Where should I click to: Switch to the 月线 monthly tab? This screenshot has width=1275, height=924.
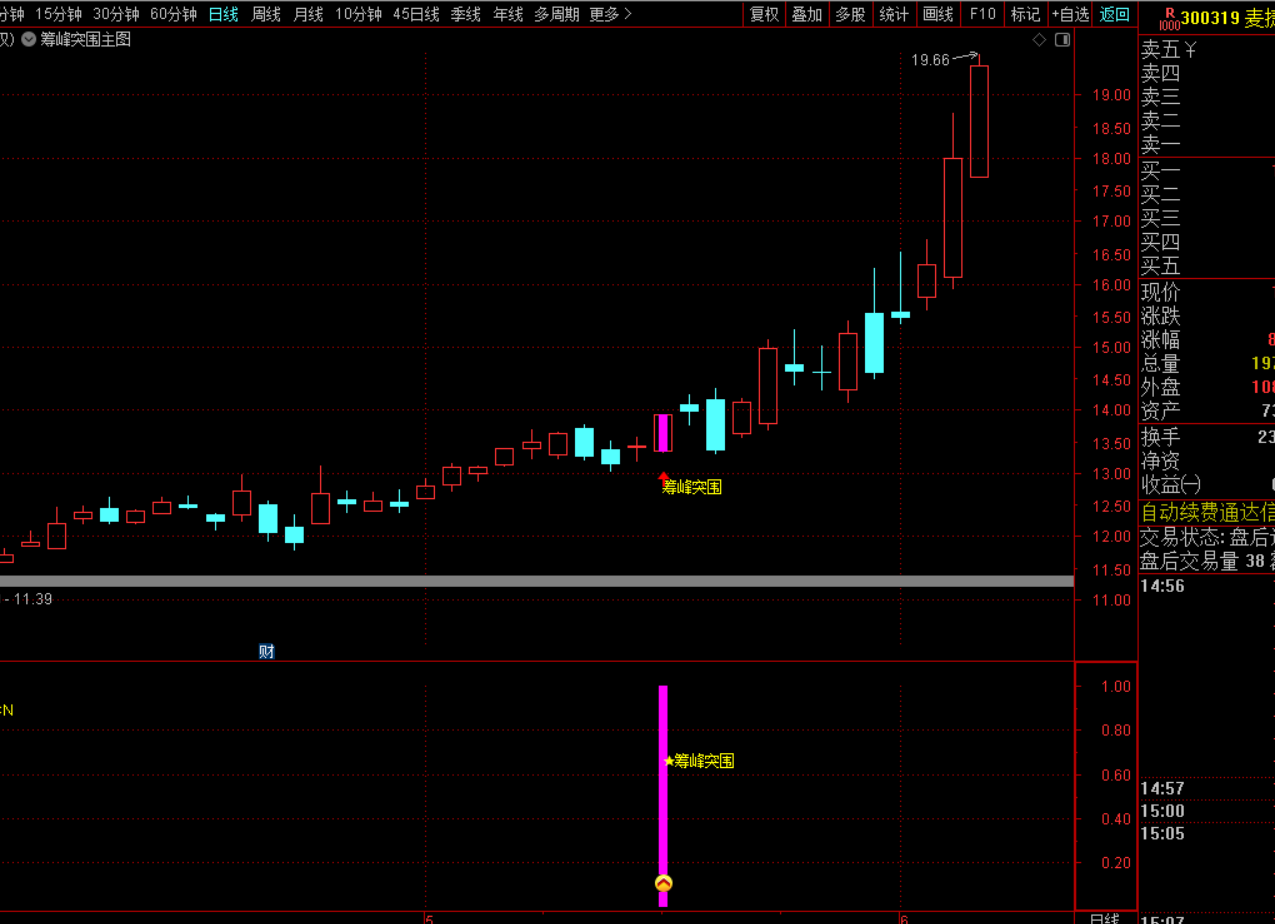308,14
